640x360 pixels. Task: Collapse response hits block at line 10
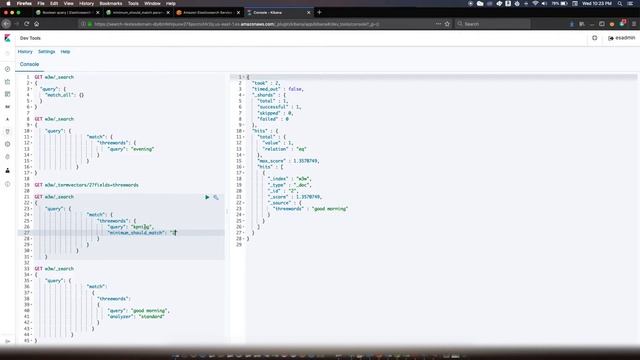pos(244,131)
